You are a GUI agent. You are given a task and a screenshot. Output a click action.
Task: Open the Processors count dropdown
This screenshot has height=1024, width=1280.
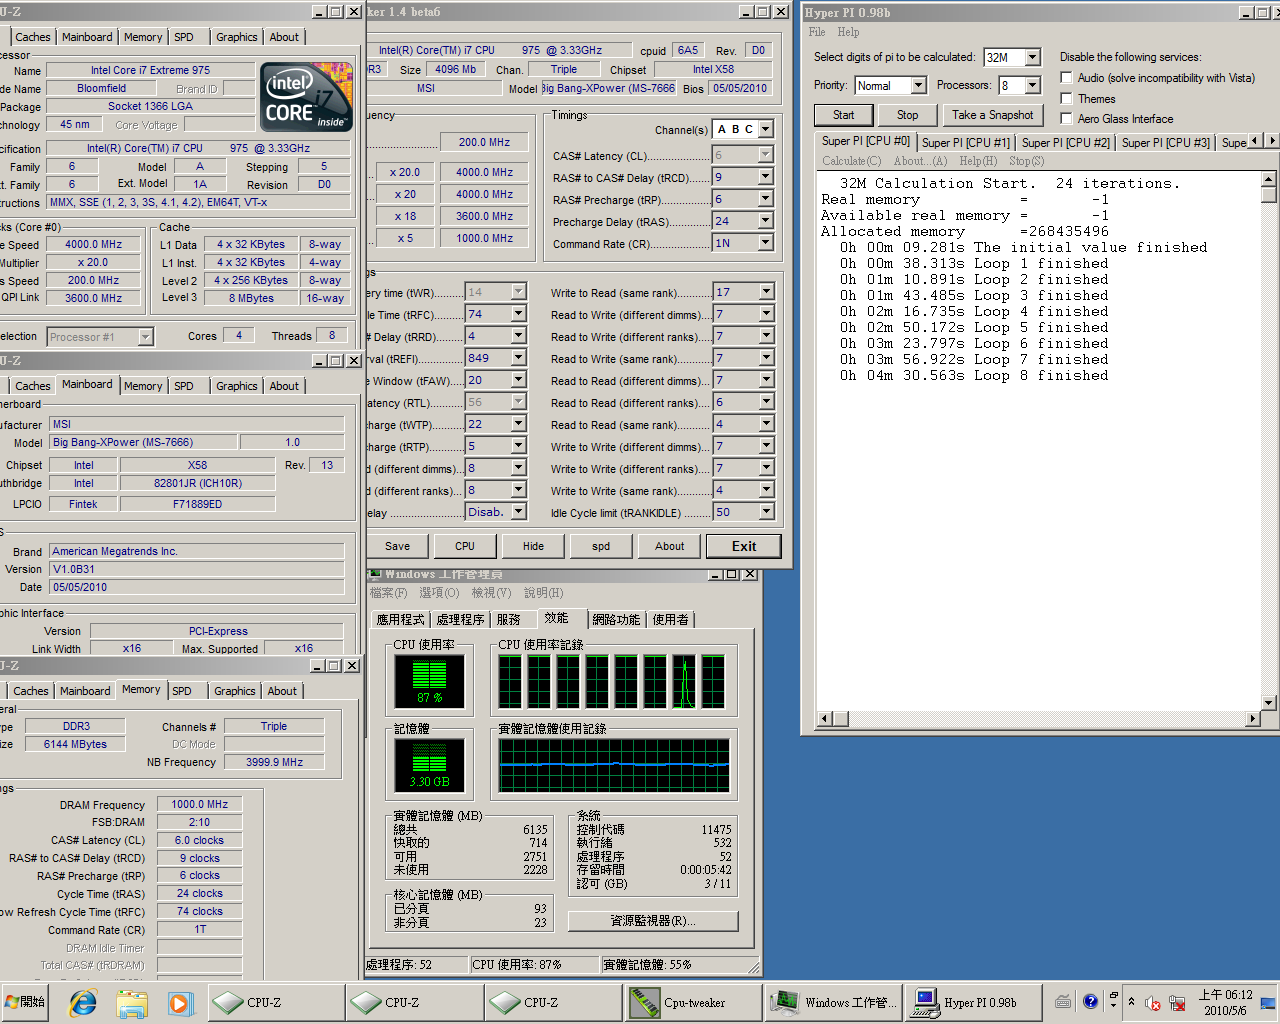pyautogui.click(x=1033, y=86)
